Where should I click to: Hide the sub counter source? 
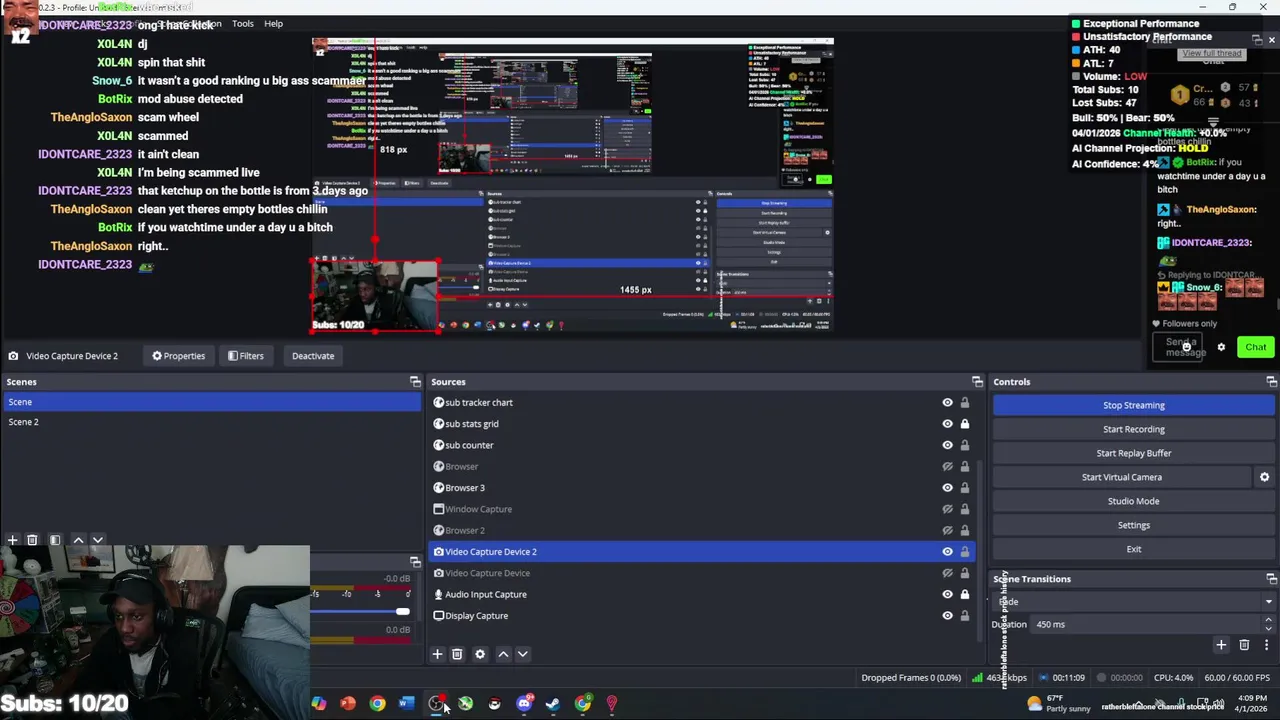[x=947, y=445]
